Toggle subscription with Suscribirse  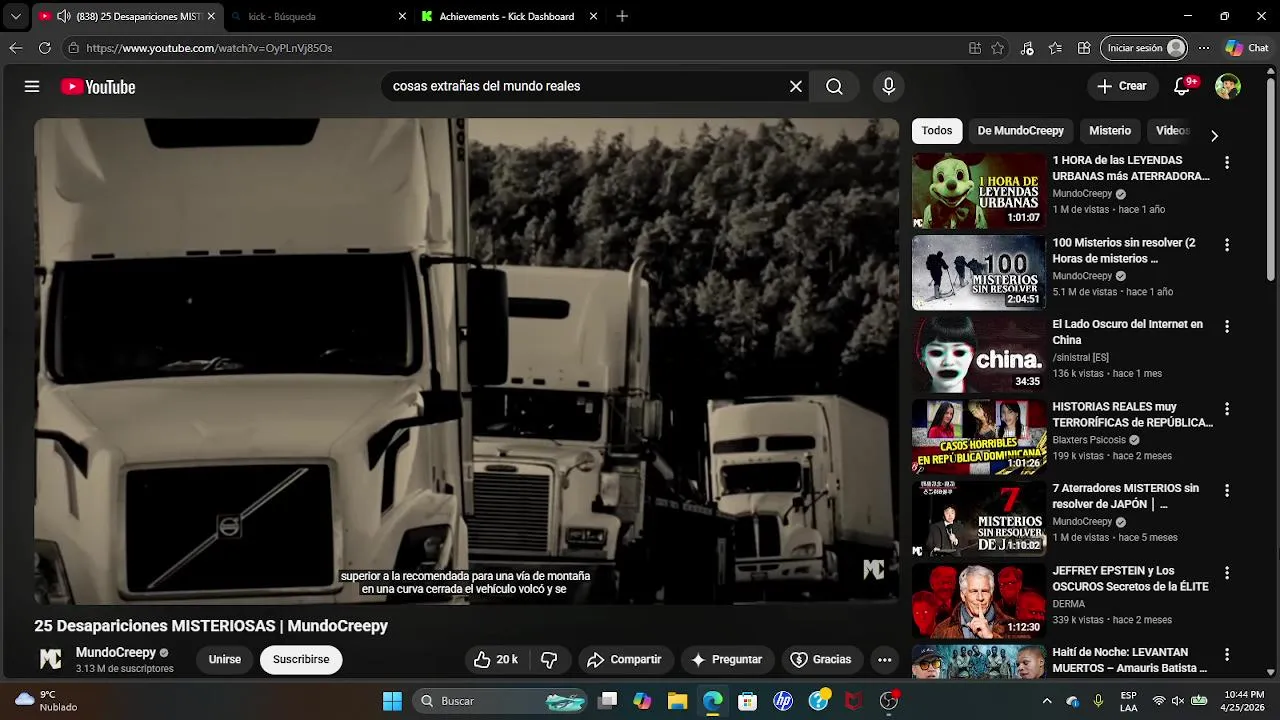click(301, 660)
